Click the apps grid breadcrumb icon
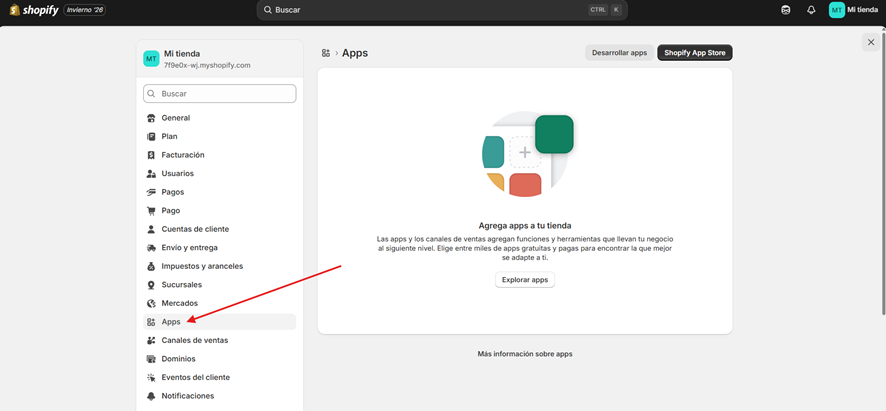Screen dimensions: 886x411 [326, 53]
